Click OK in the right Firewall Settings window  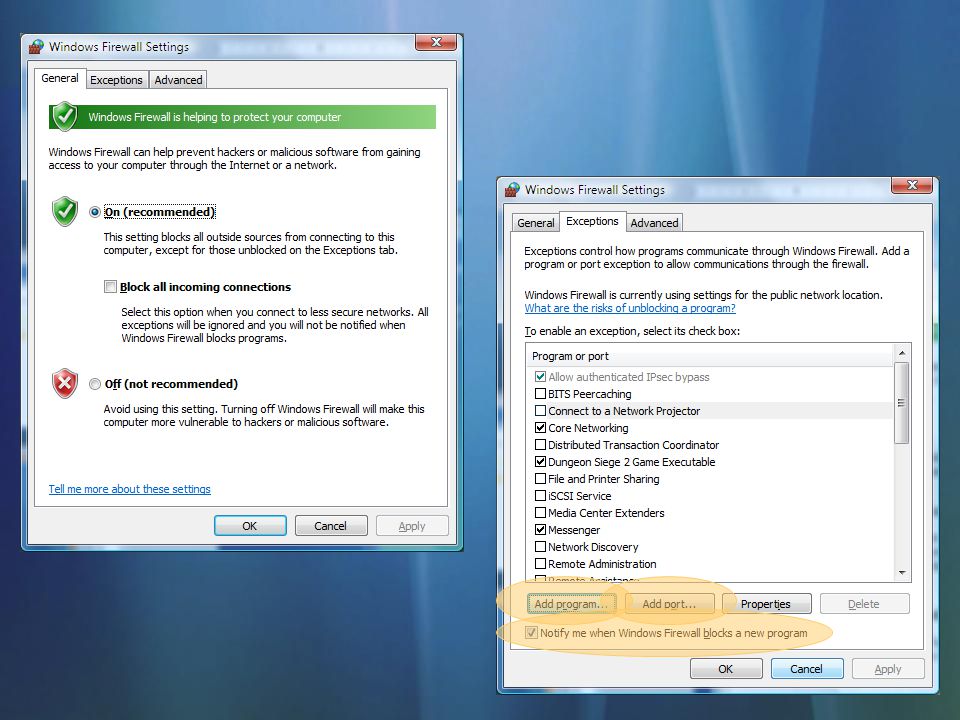click(726, 669)
